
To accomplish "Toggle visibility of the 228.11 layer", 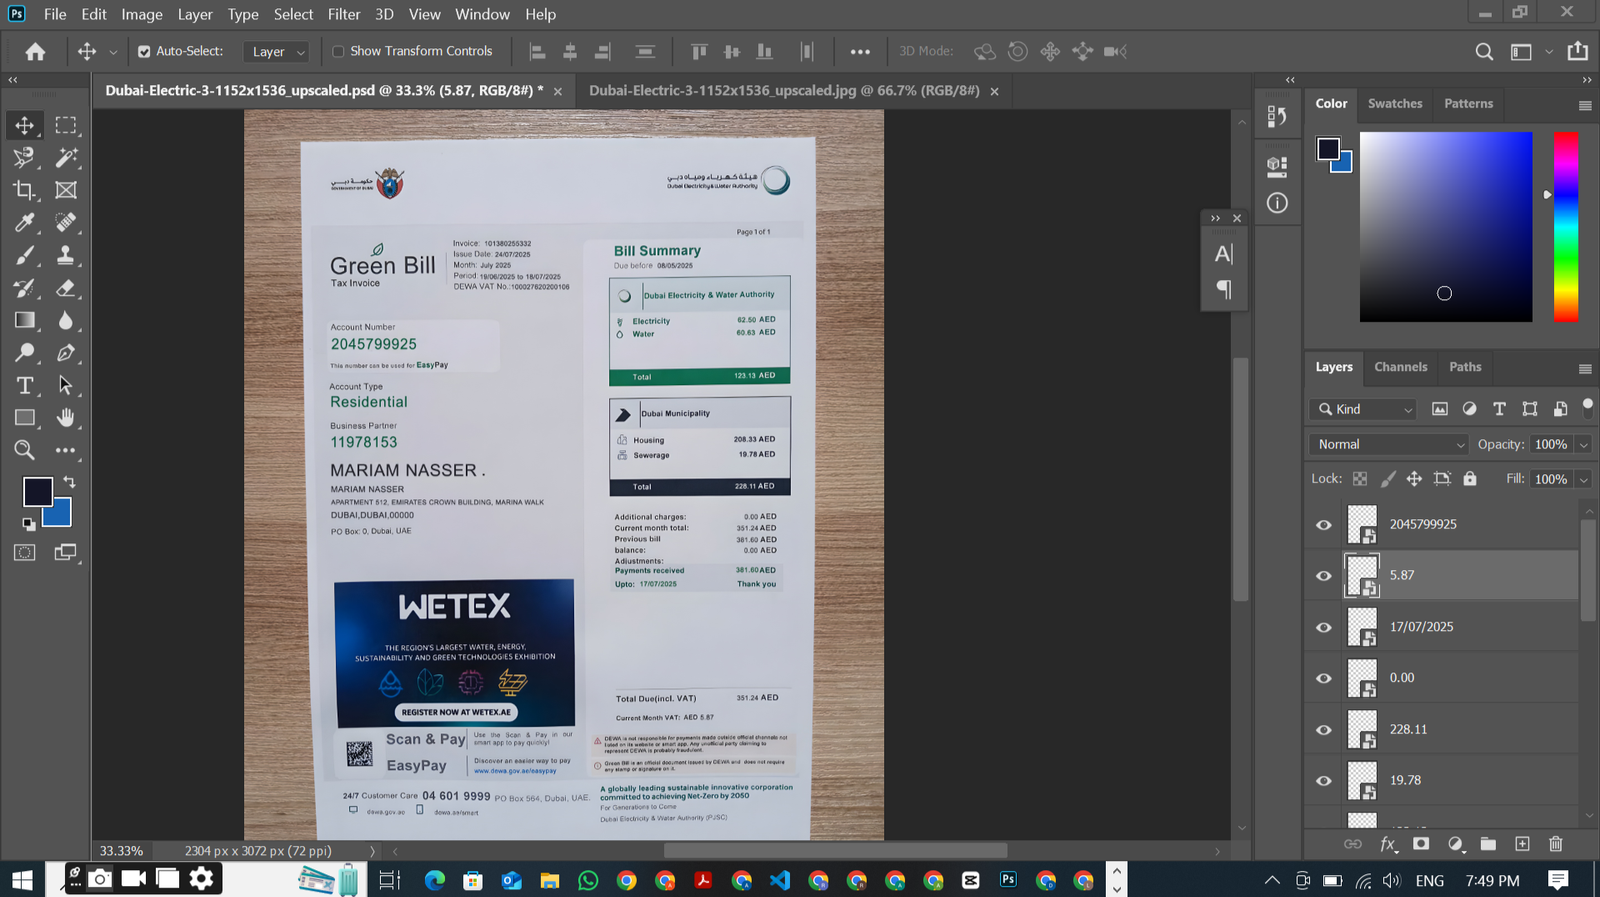I will coord(1324,730).
